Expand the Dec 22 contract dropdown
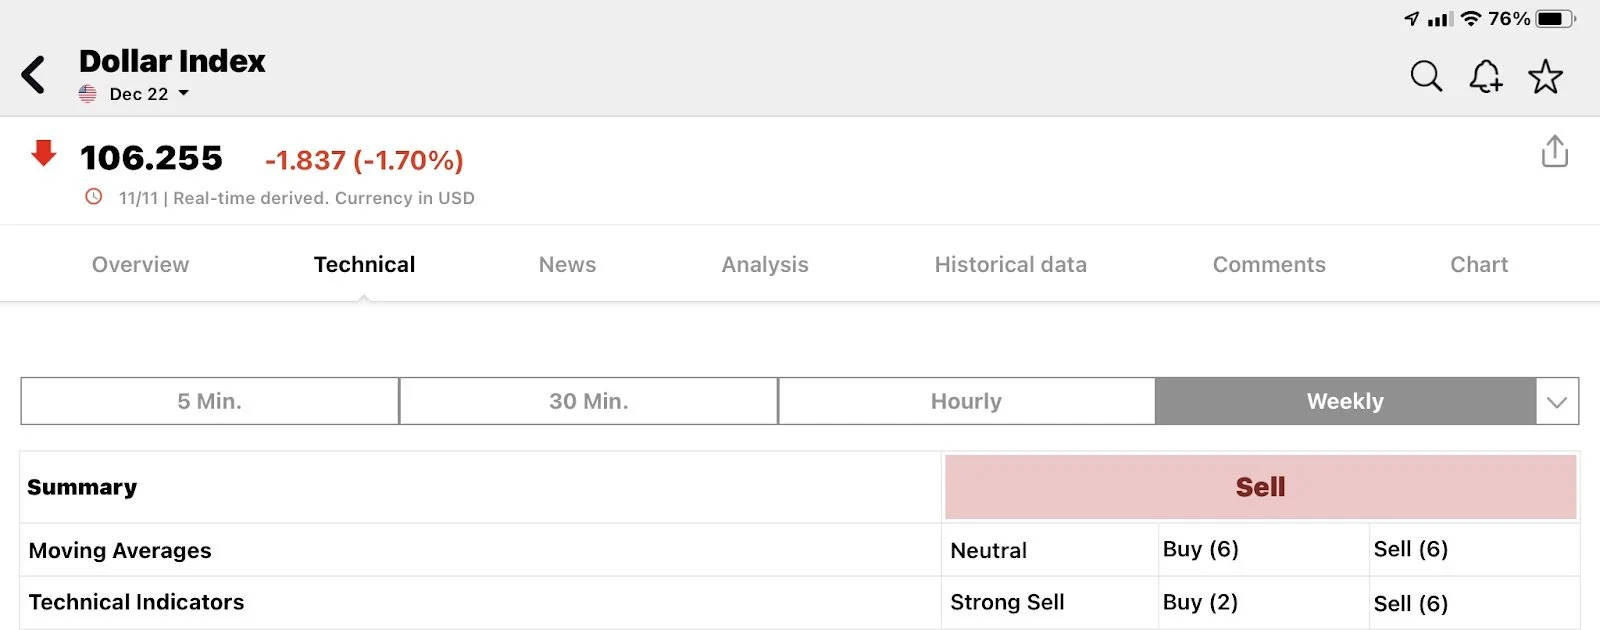Viewport: 1600px width, 630px height. 183,94
